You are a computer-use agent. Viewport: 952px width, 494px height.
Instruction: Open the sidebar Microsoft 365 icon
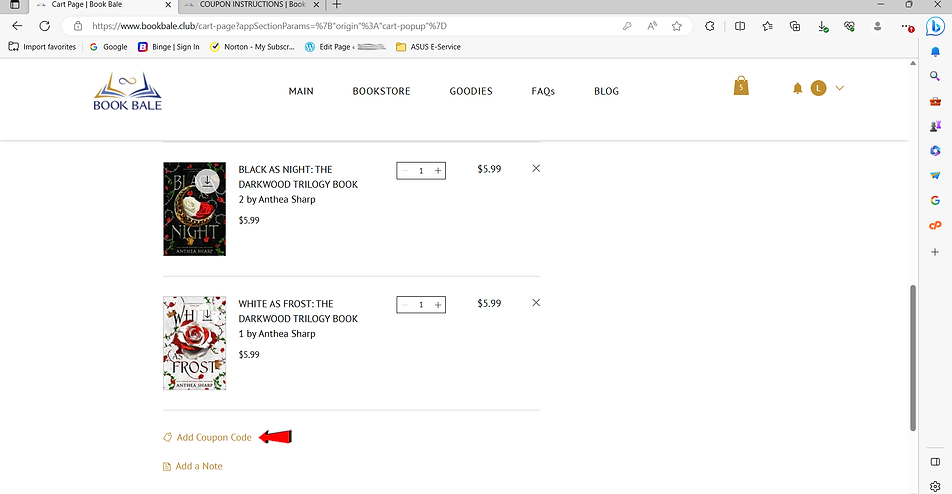point(935,151)
